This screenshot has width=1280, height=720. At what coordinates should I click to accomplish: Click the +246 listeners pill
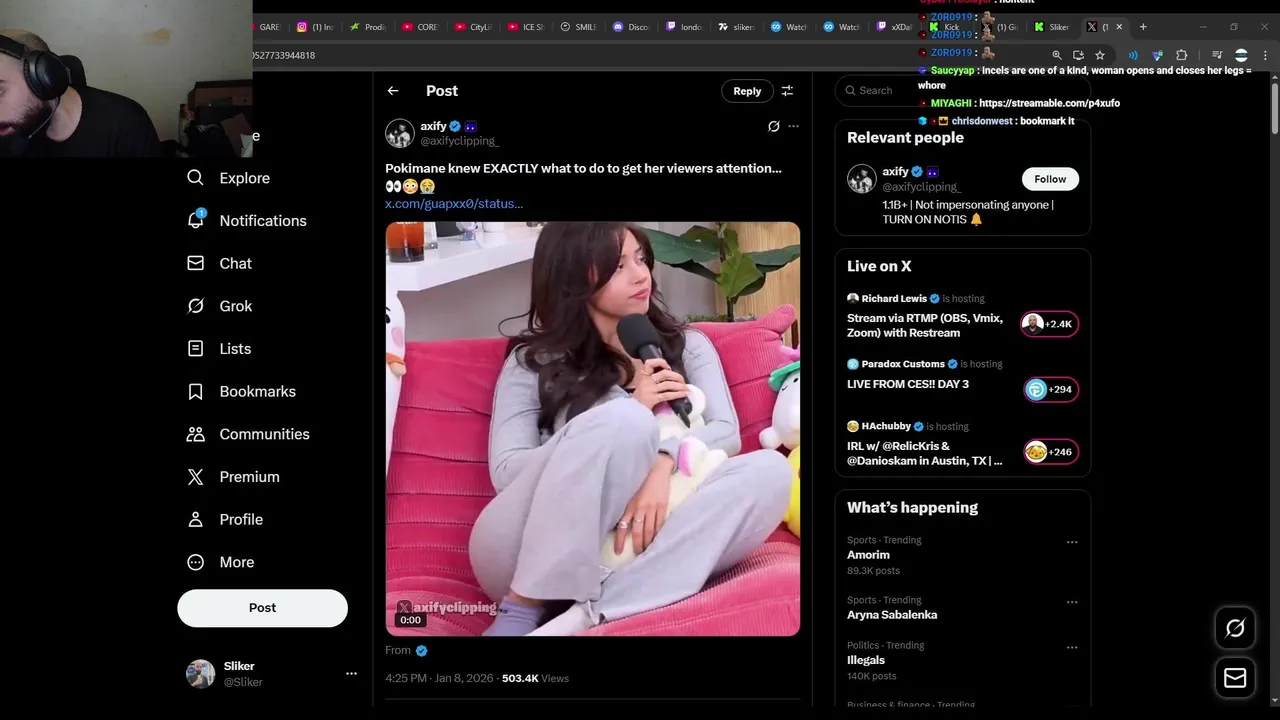pyautogui.click(x=1049, y=452)
